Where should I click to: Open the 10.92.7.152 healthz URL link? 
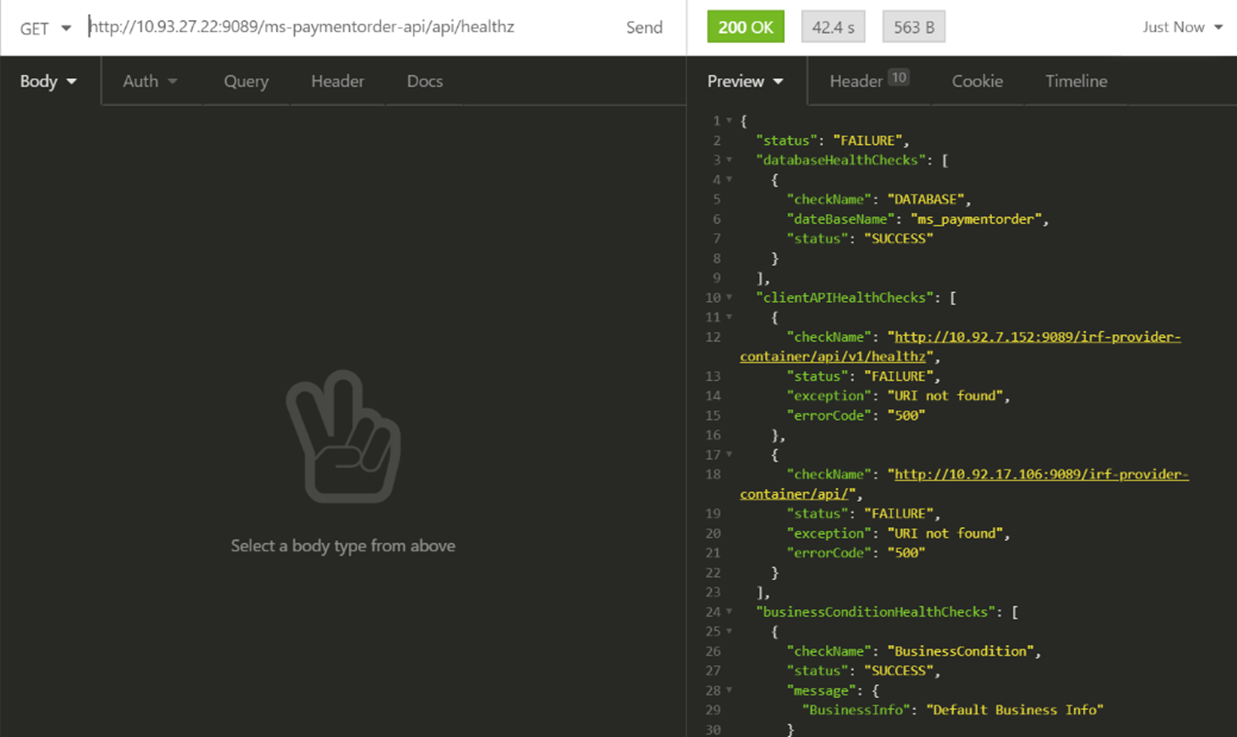click(x=1036, y=337)
